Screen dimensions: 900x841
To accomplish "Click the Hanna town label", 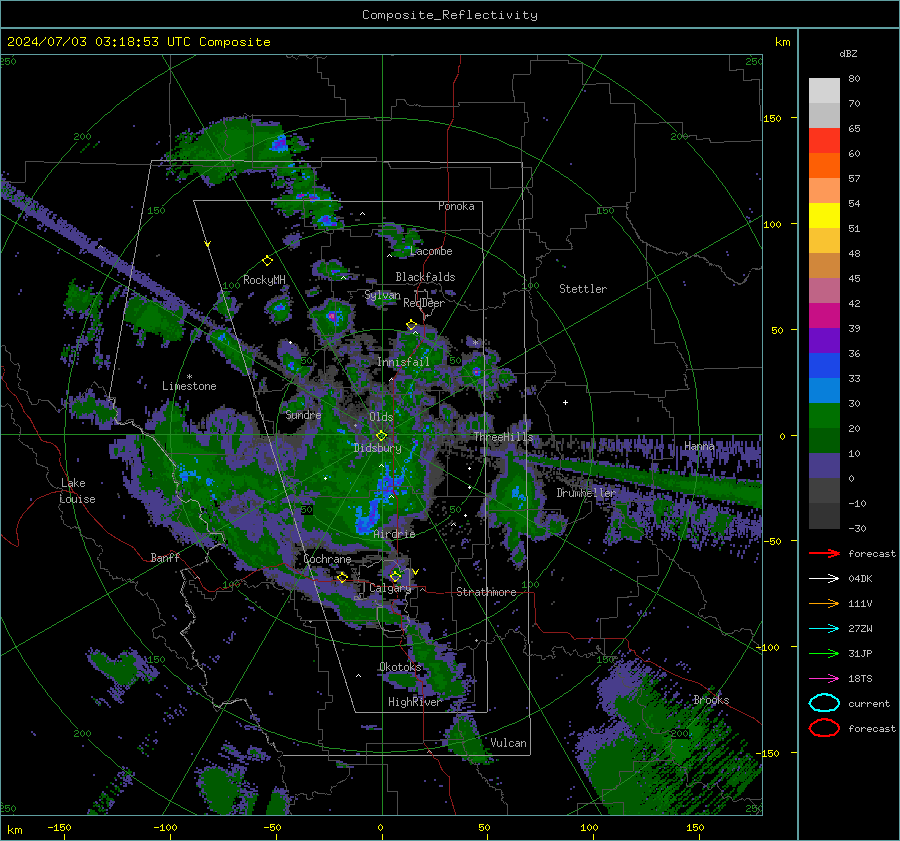I will pos(699,446).
